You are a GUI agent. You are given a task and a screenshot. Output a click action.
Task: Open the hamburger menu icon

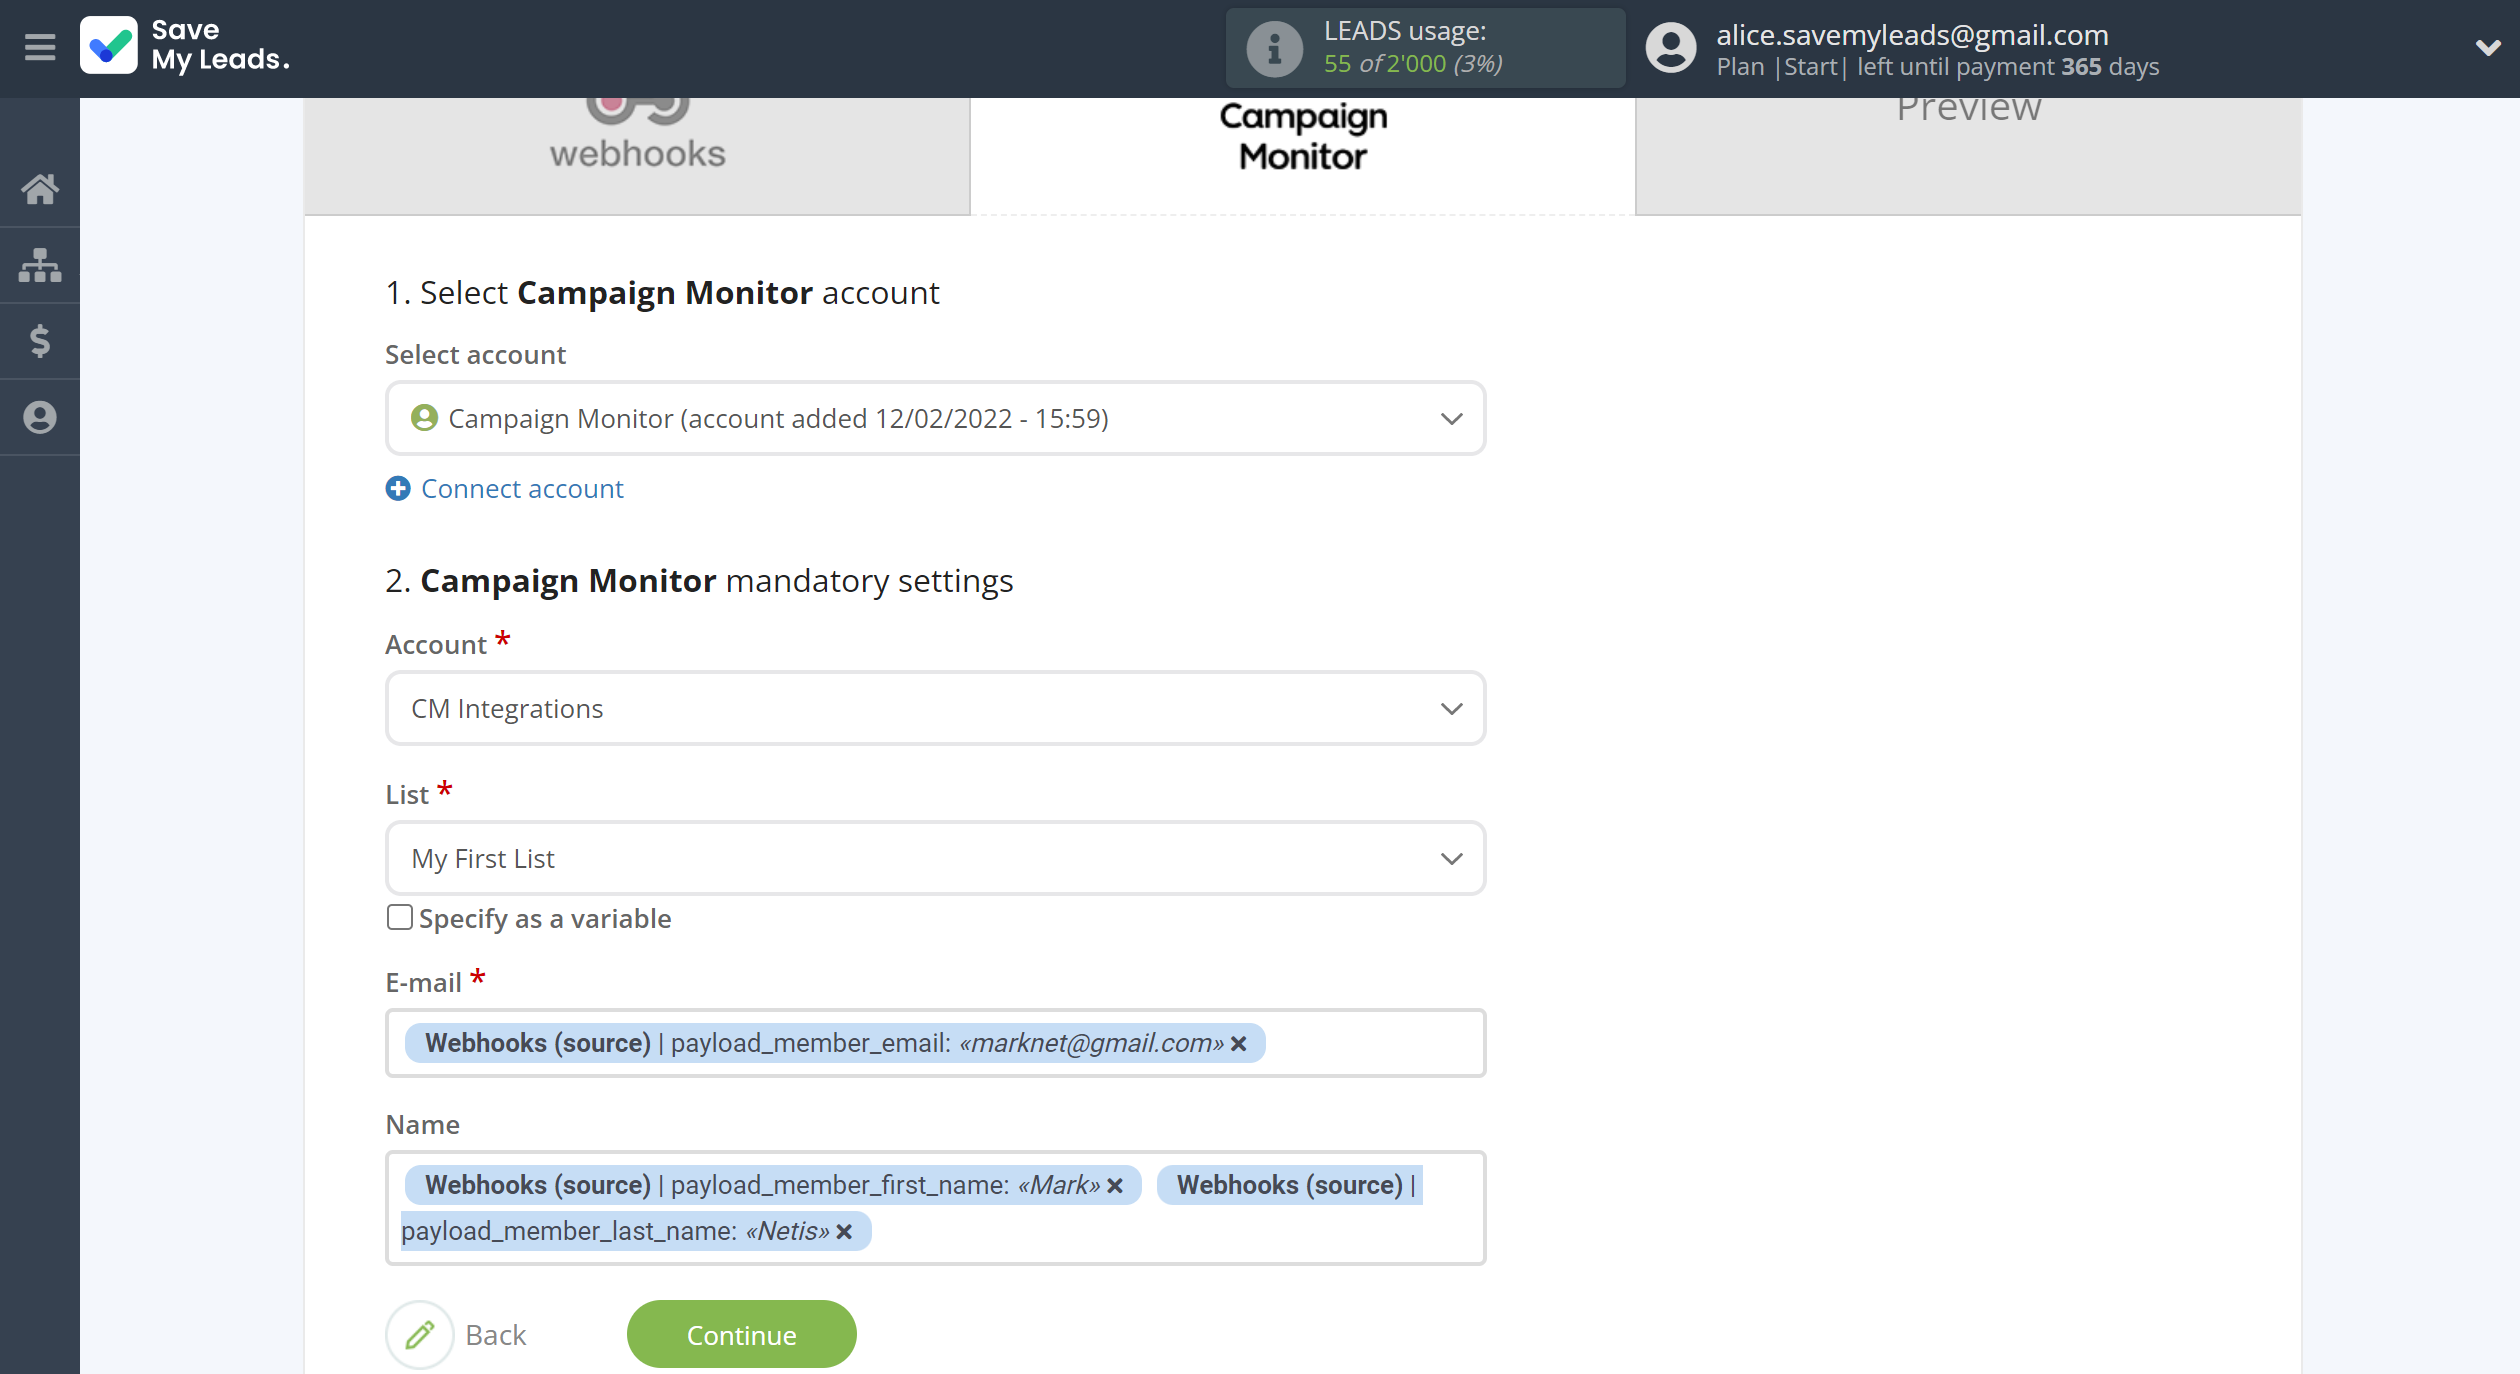pyautogui.click(x=40, y=47)
